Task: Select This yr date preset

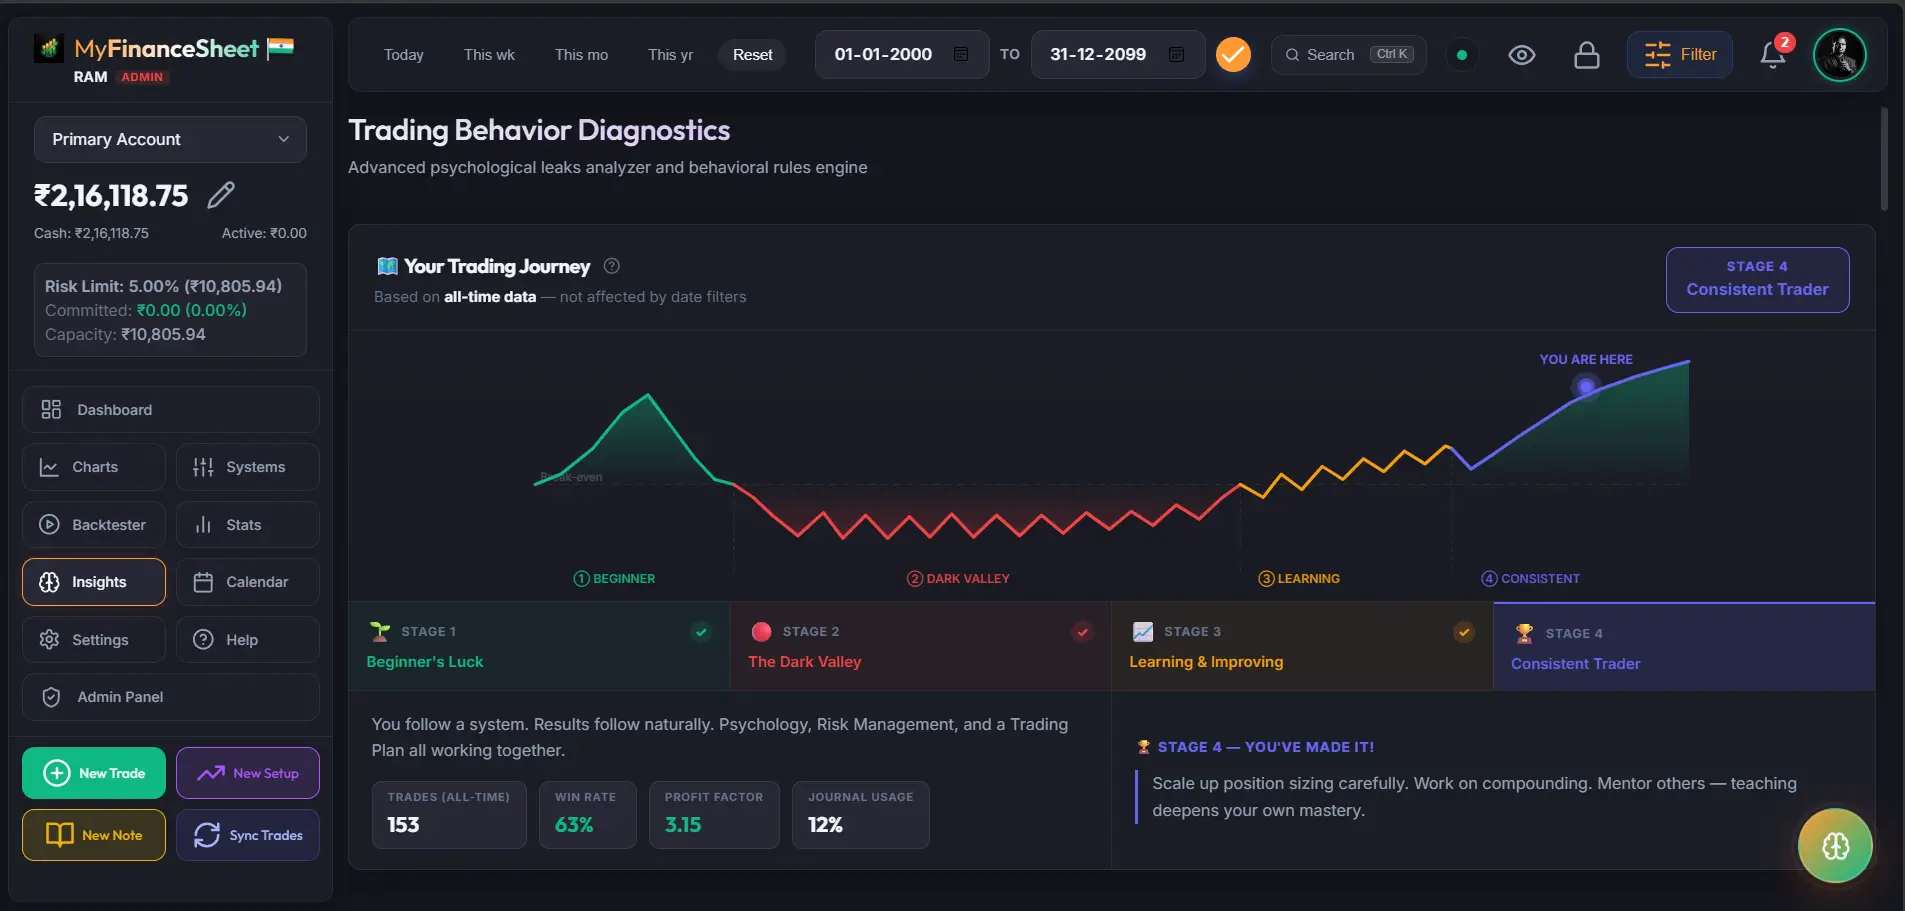Action: tap(670, 55)
